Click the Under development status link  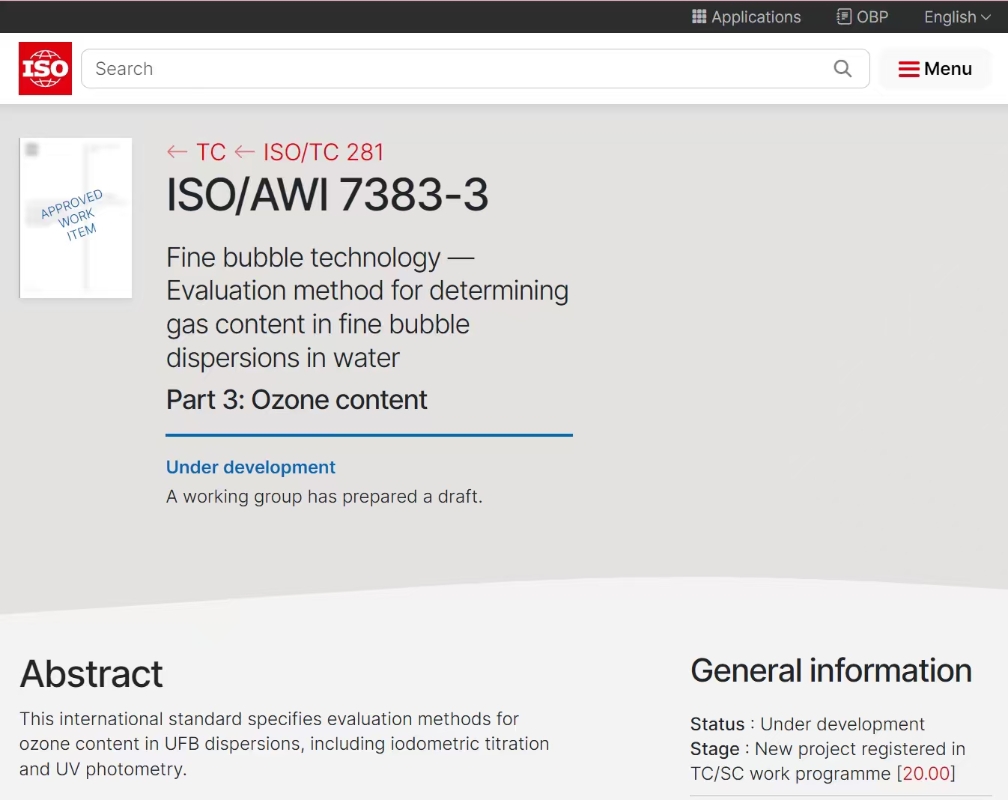pos(251,467)
